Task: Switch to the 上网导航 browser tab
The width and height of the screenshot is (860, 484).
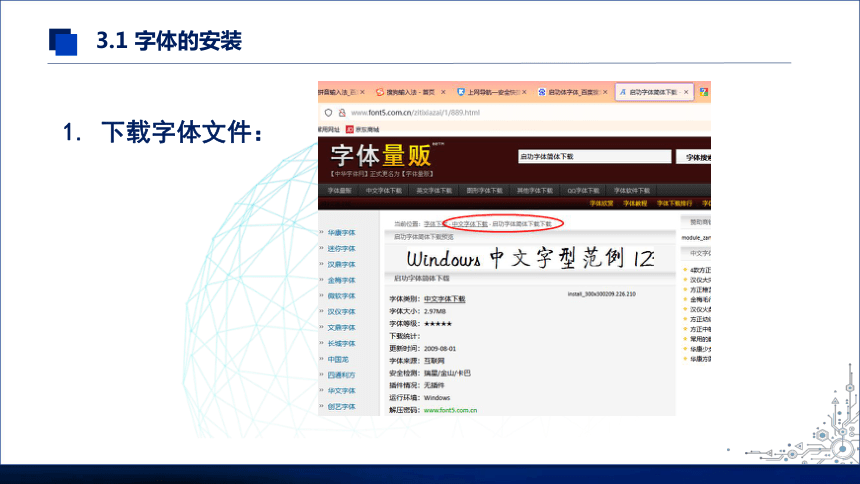Action: point(492,92)
